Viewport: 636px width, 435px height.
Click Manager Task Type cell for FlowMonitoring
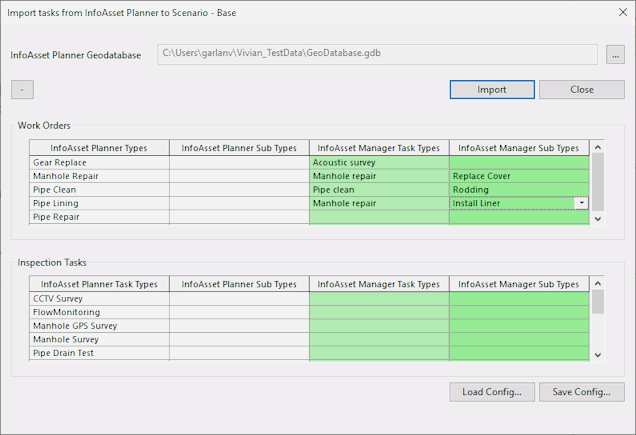(x=379, y=312)
